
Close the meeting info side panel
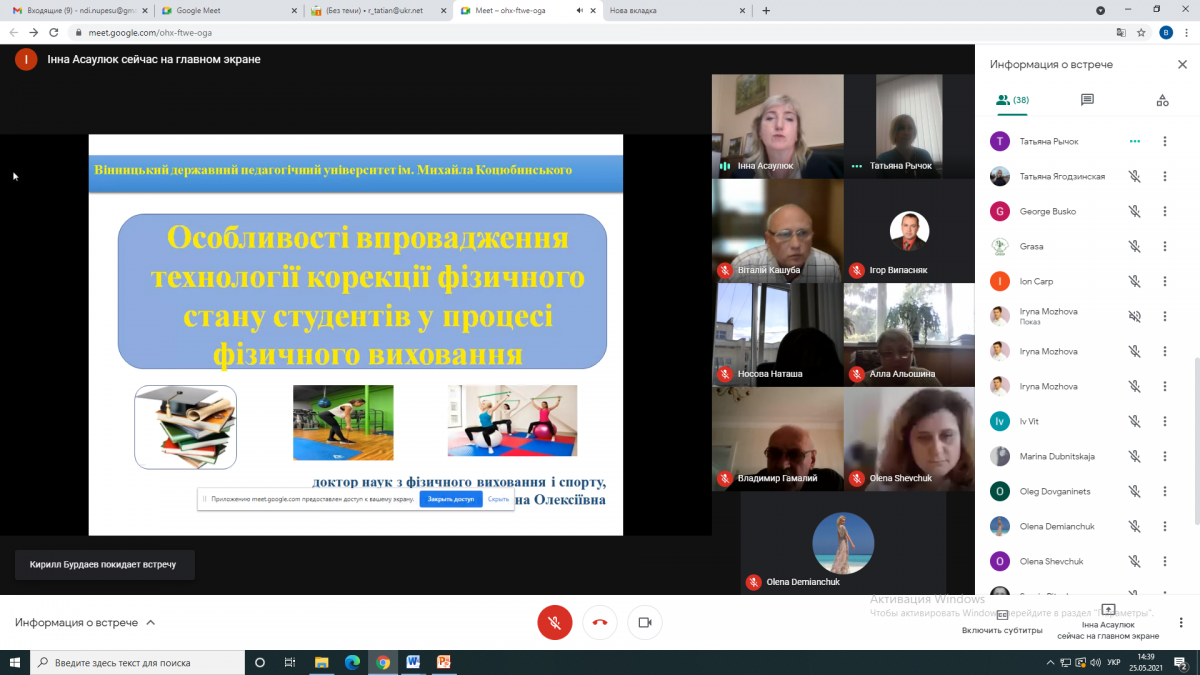[x=1182, y=64]
